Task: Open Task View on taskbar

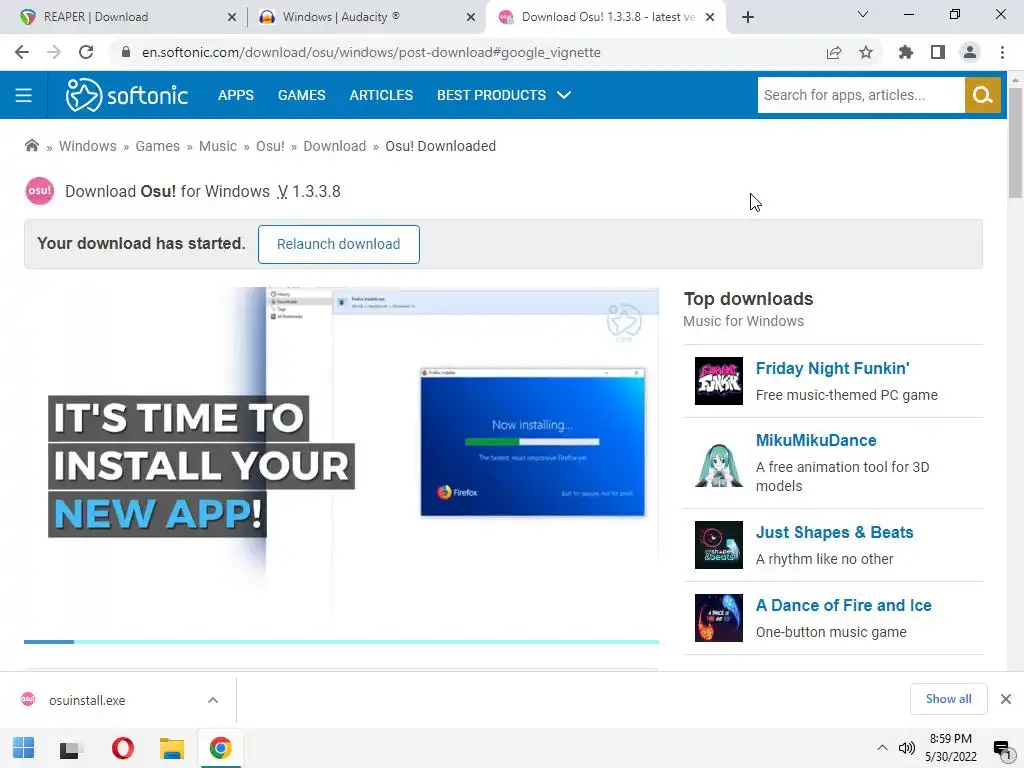Action: 70,748
